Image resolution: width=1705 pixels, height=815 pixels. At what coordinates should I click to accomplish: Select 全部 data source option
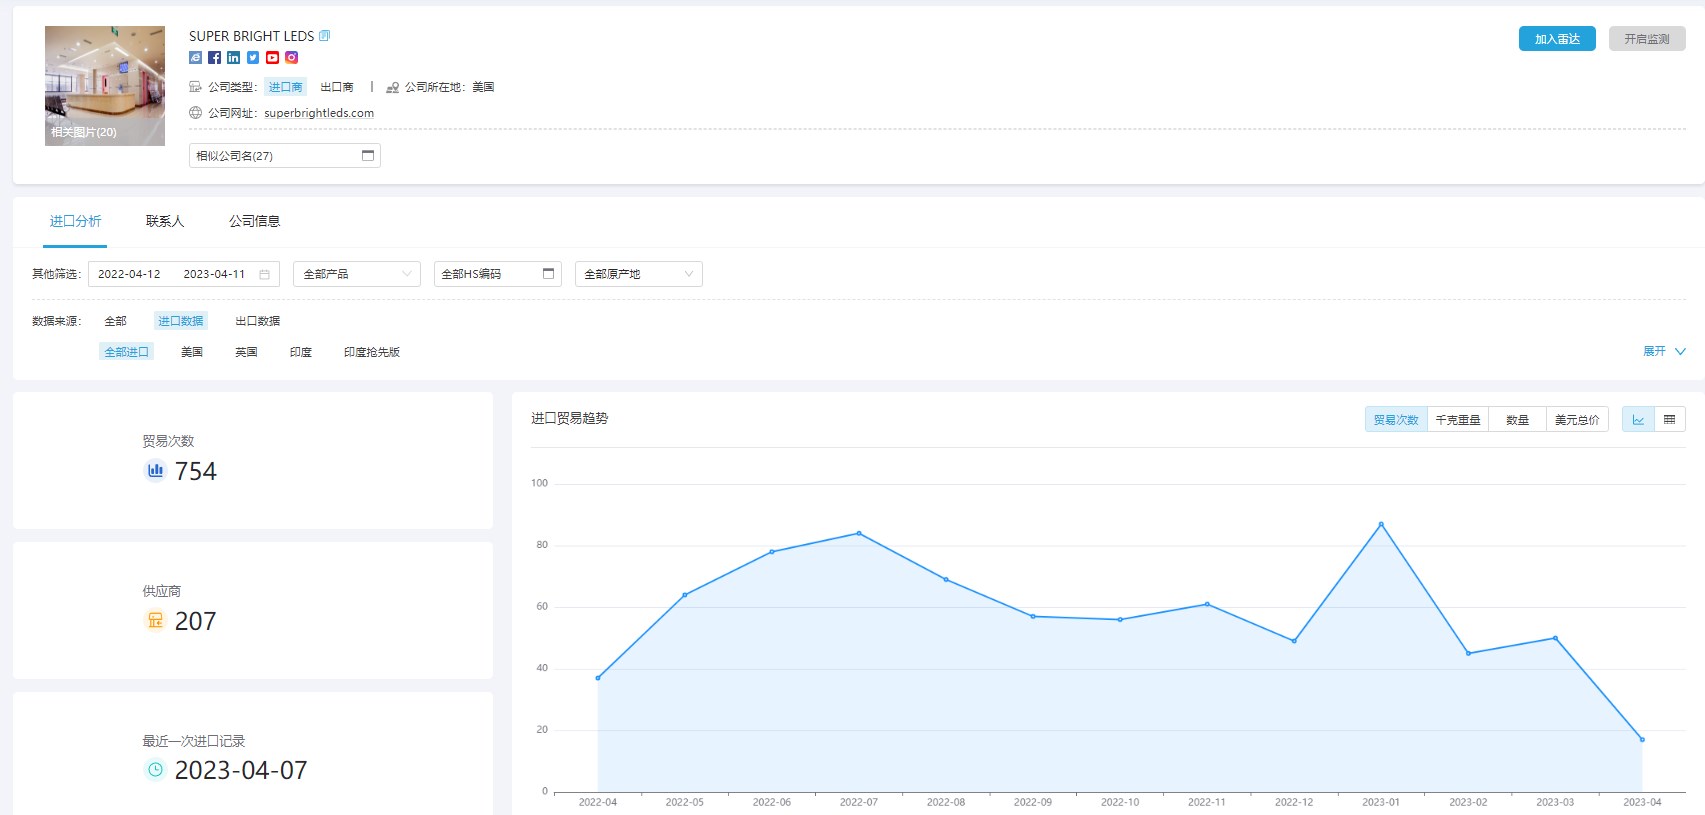point(115,321)
